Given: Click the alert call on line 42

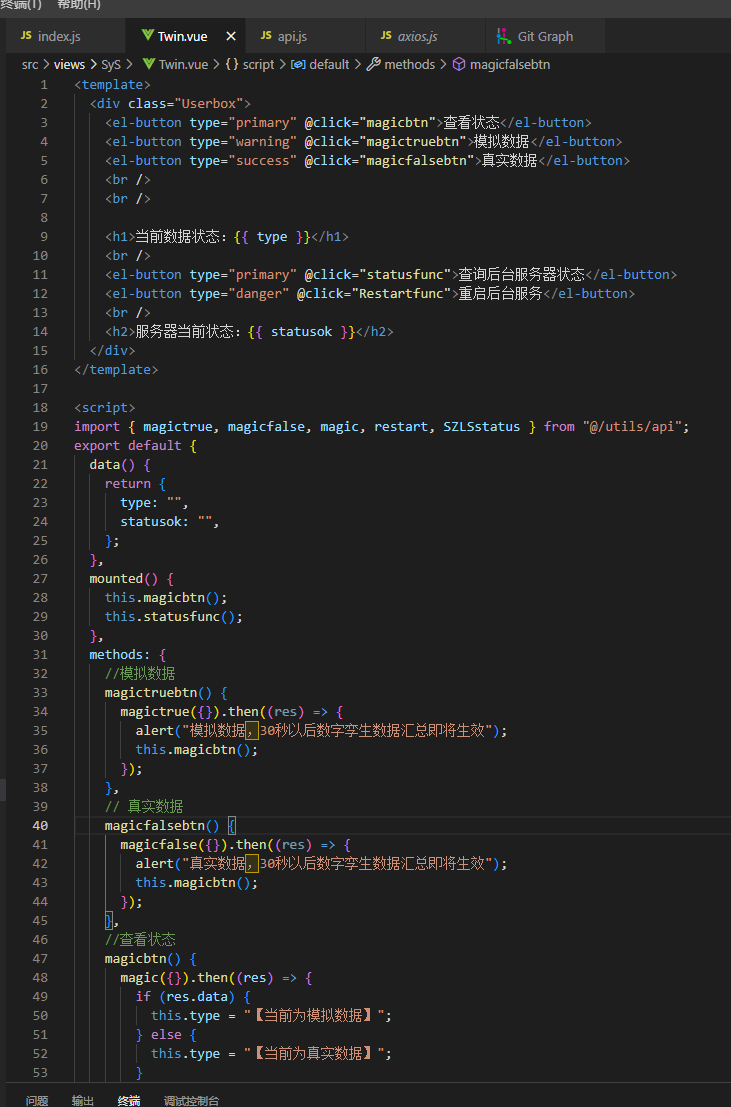Looking at the screenshot, I should (x=321, y=863).
